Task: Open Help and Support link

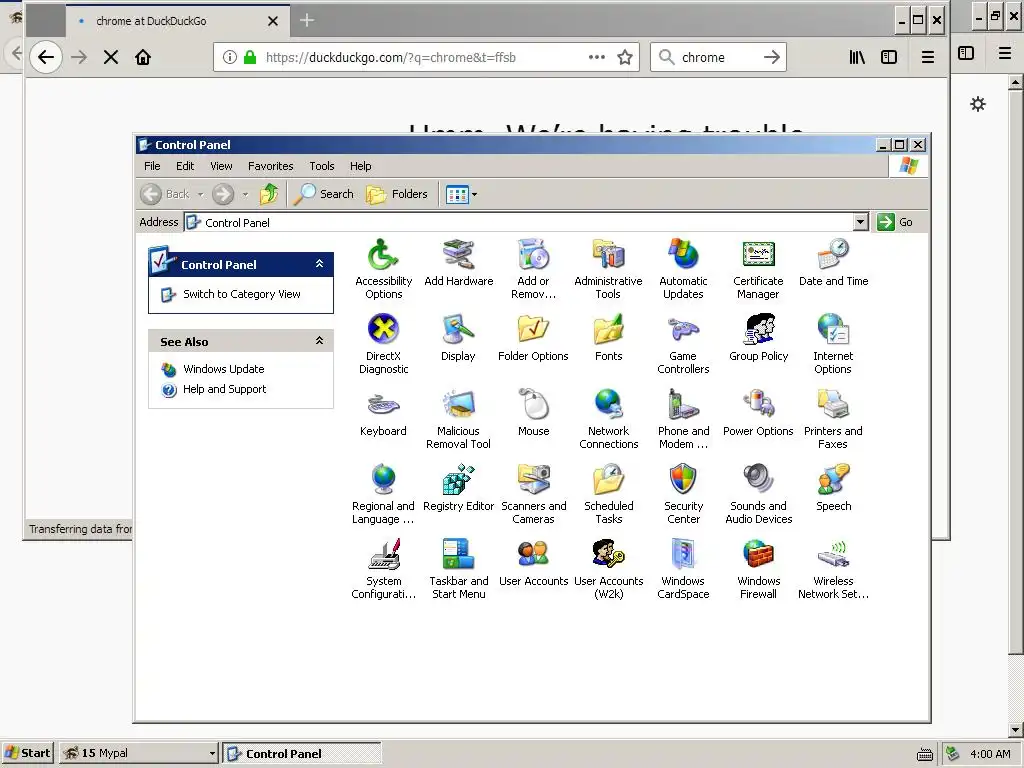Action: point(224,389)
